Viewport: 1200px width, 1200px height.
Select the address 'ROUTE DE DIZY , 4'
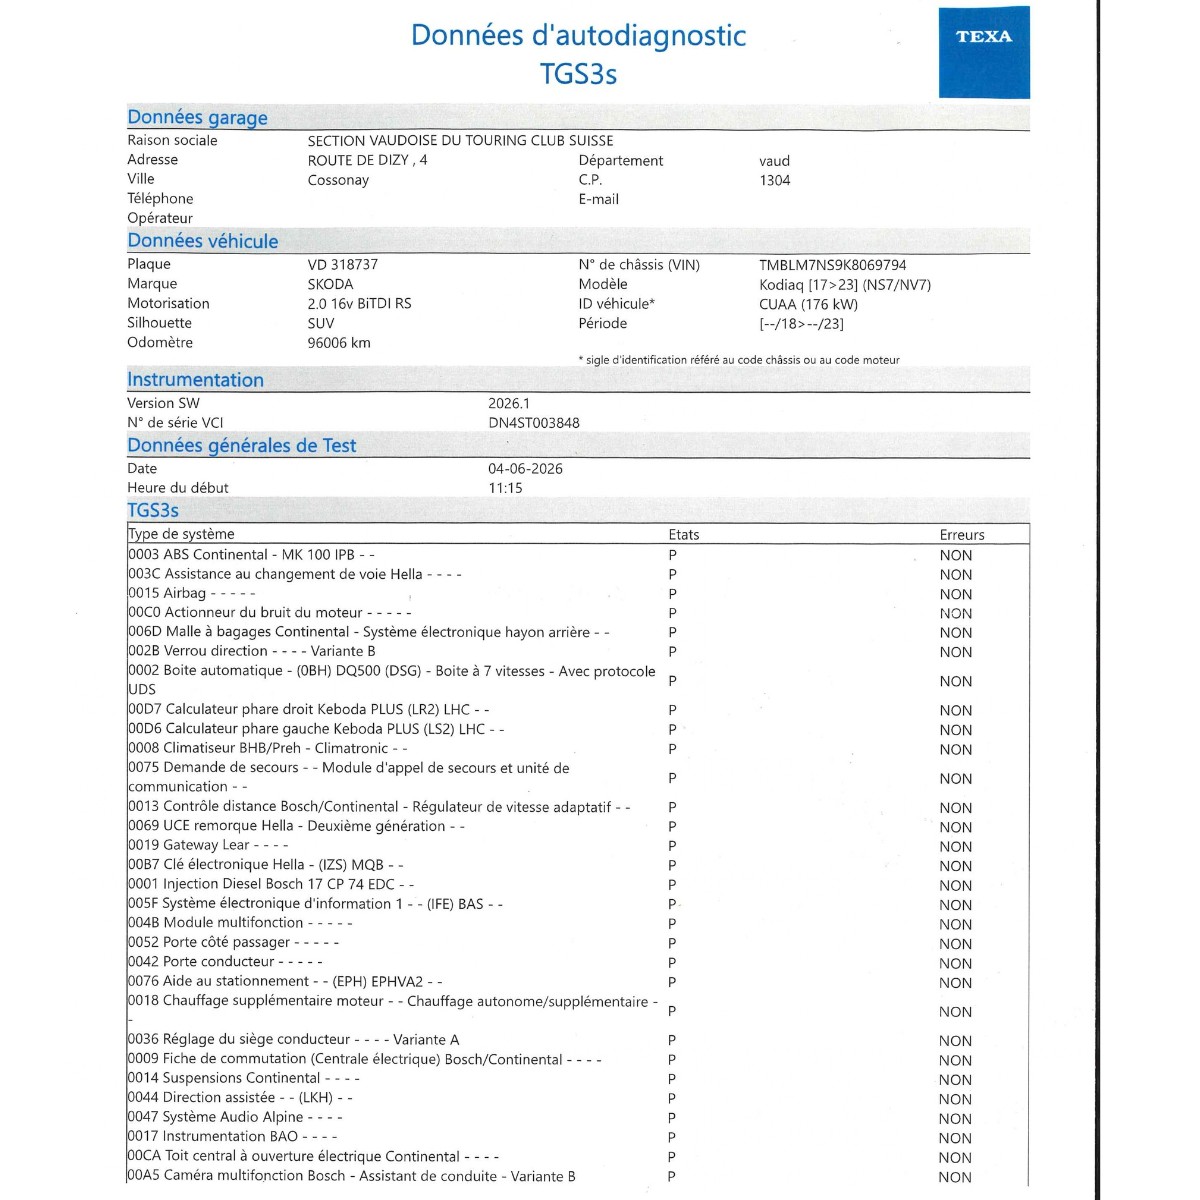tap(367, 160)
